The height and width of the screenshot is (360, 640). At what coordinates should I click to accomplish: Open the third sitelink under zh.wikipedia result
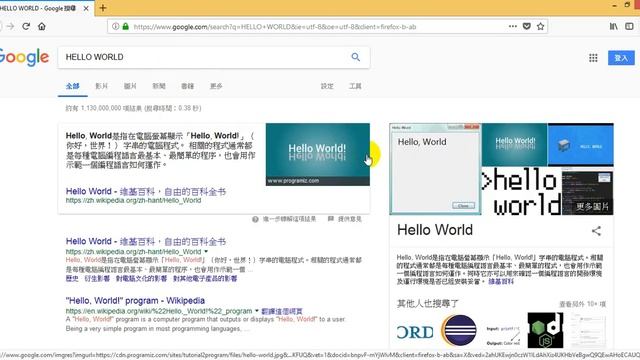coord(141,278)
